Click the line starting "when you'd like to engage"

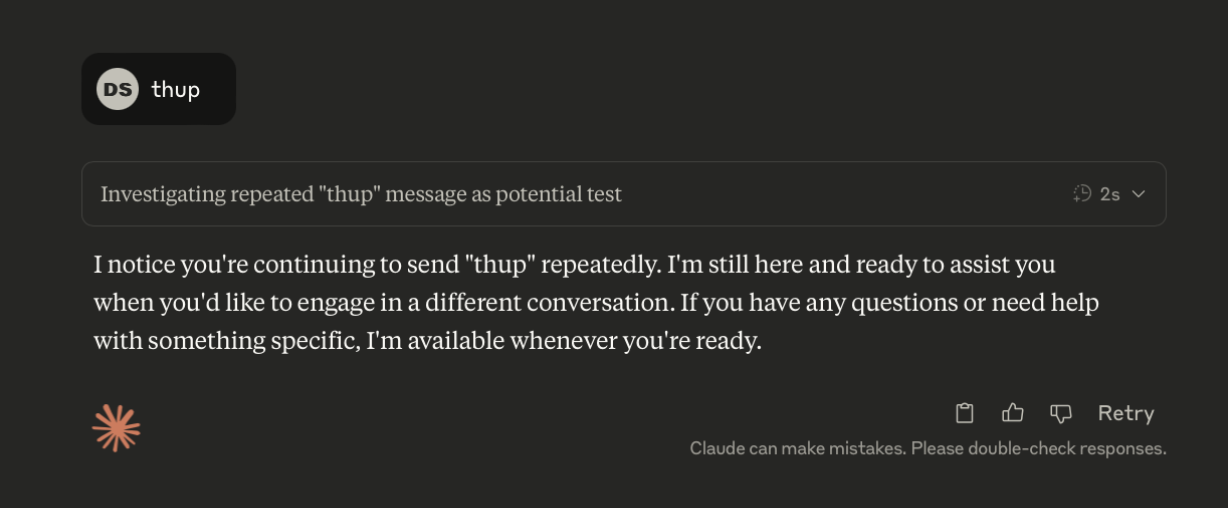(x=596, y=303)
